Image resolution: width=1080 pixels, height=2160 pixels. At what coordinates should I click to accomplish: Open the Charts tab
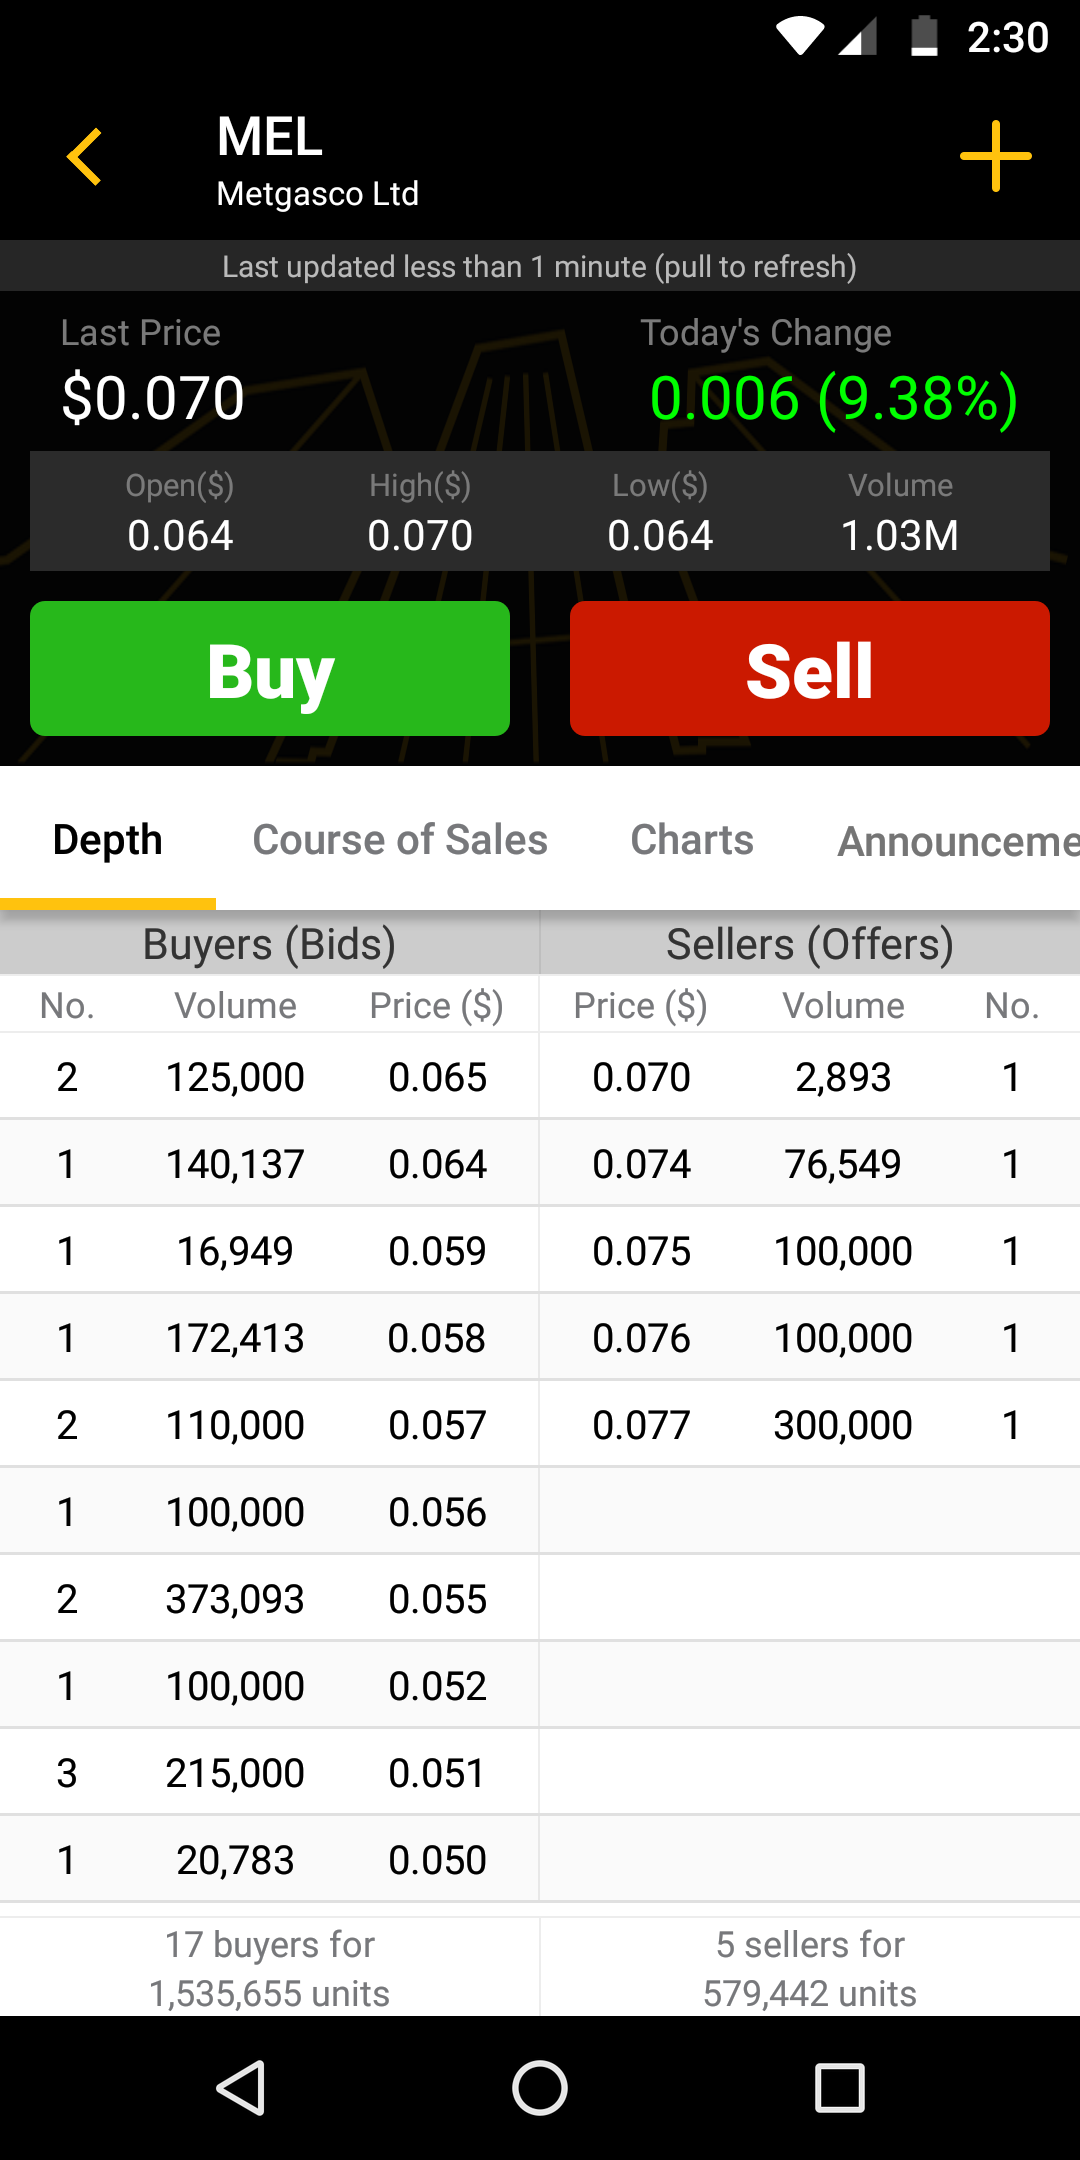point(692,840)
